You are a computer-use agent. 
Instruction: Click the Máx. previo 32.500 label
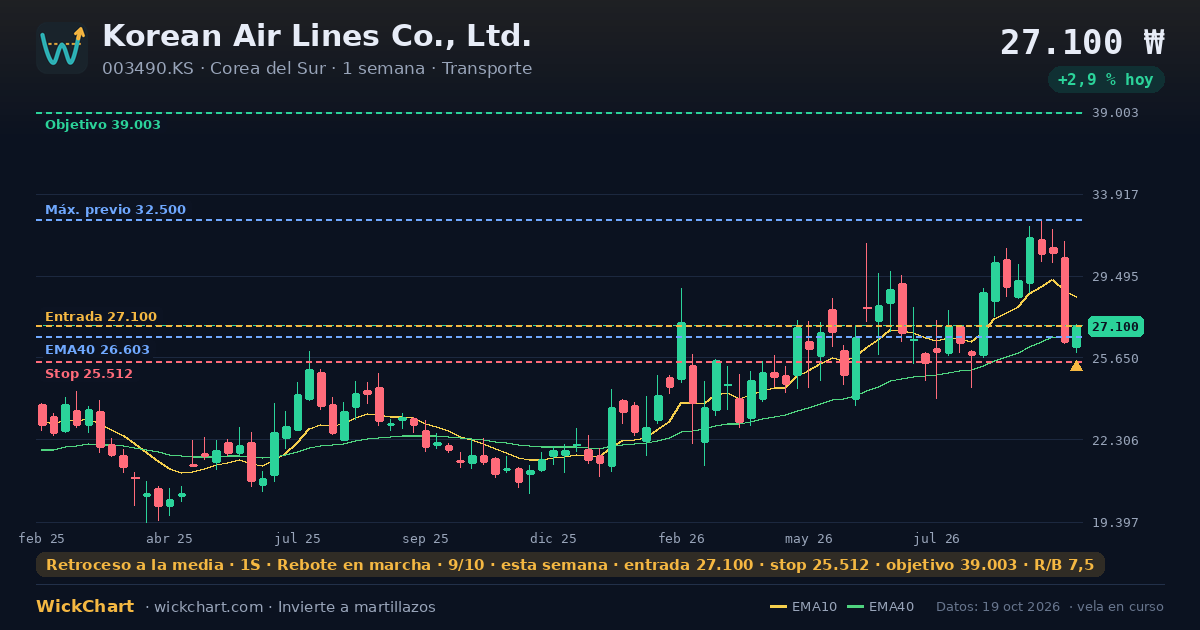pos(115,210)
